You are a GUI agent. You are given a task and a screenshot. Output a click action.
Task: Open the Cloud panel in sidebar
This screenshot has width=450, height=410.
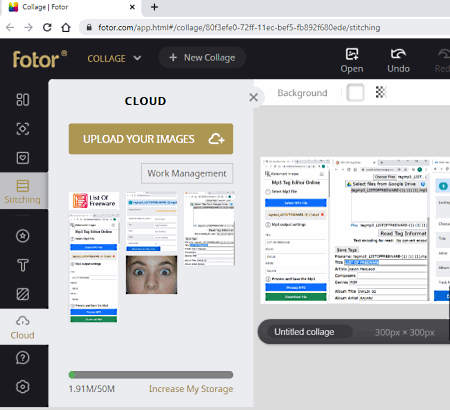point(23,327)
